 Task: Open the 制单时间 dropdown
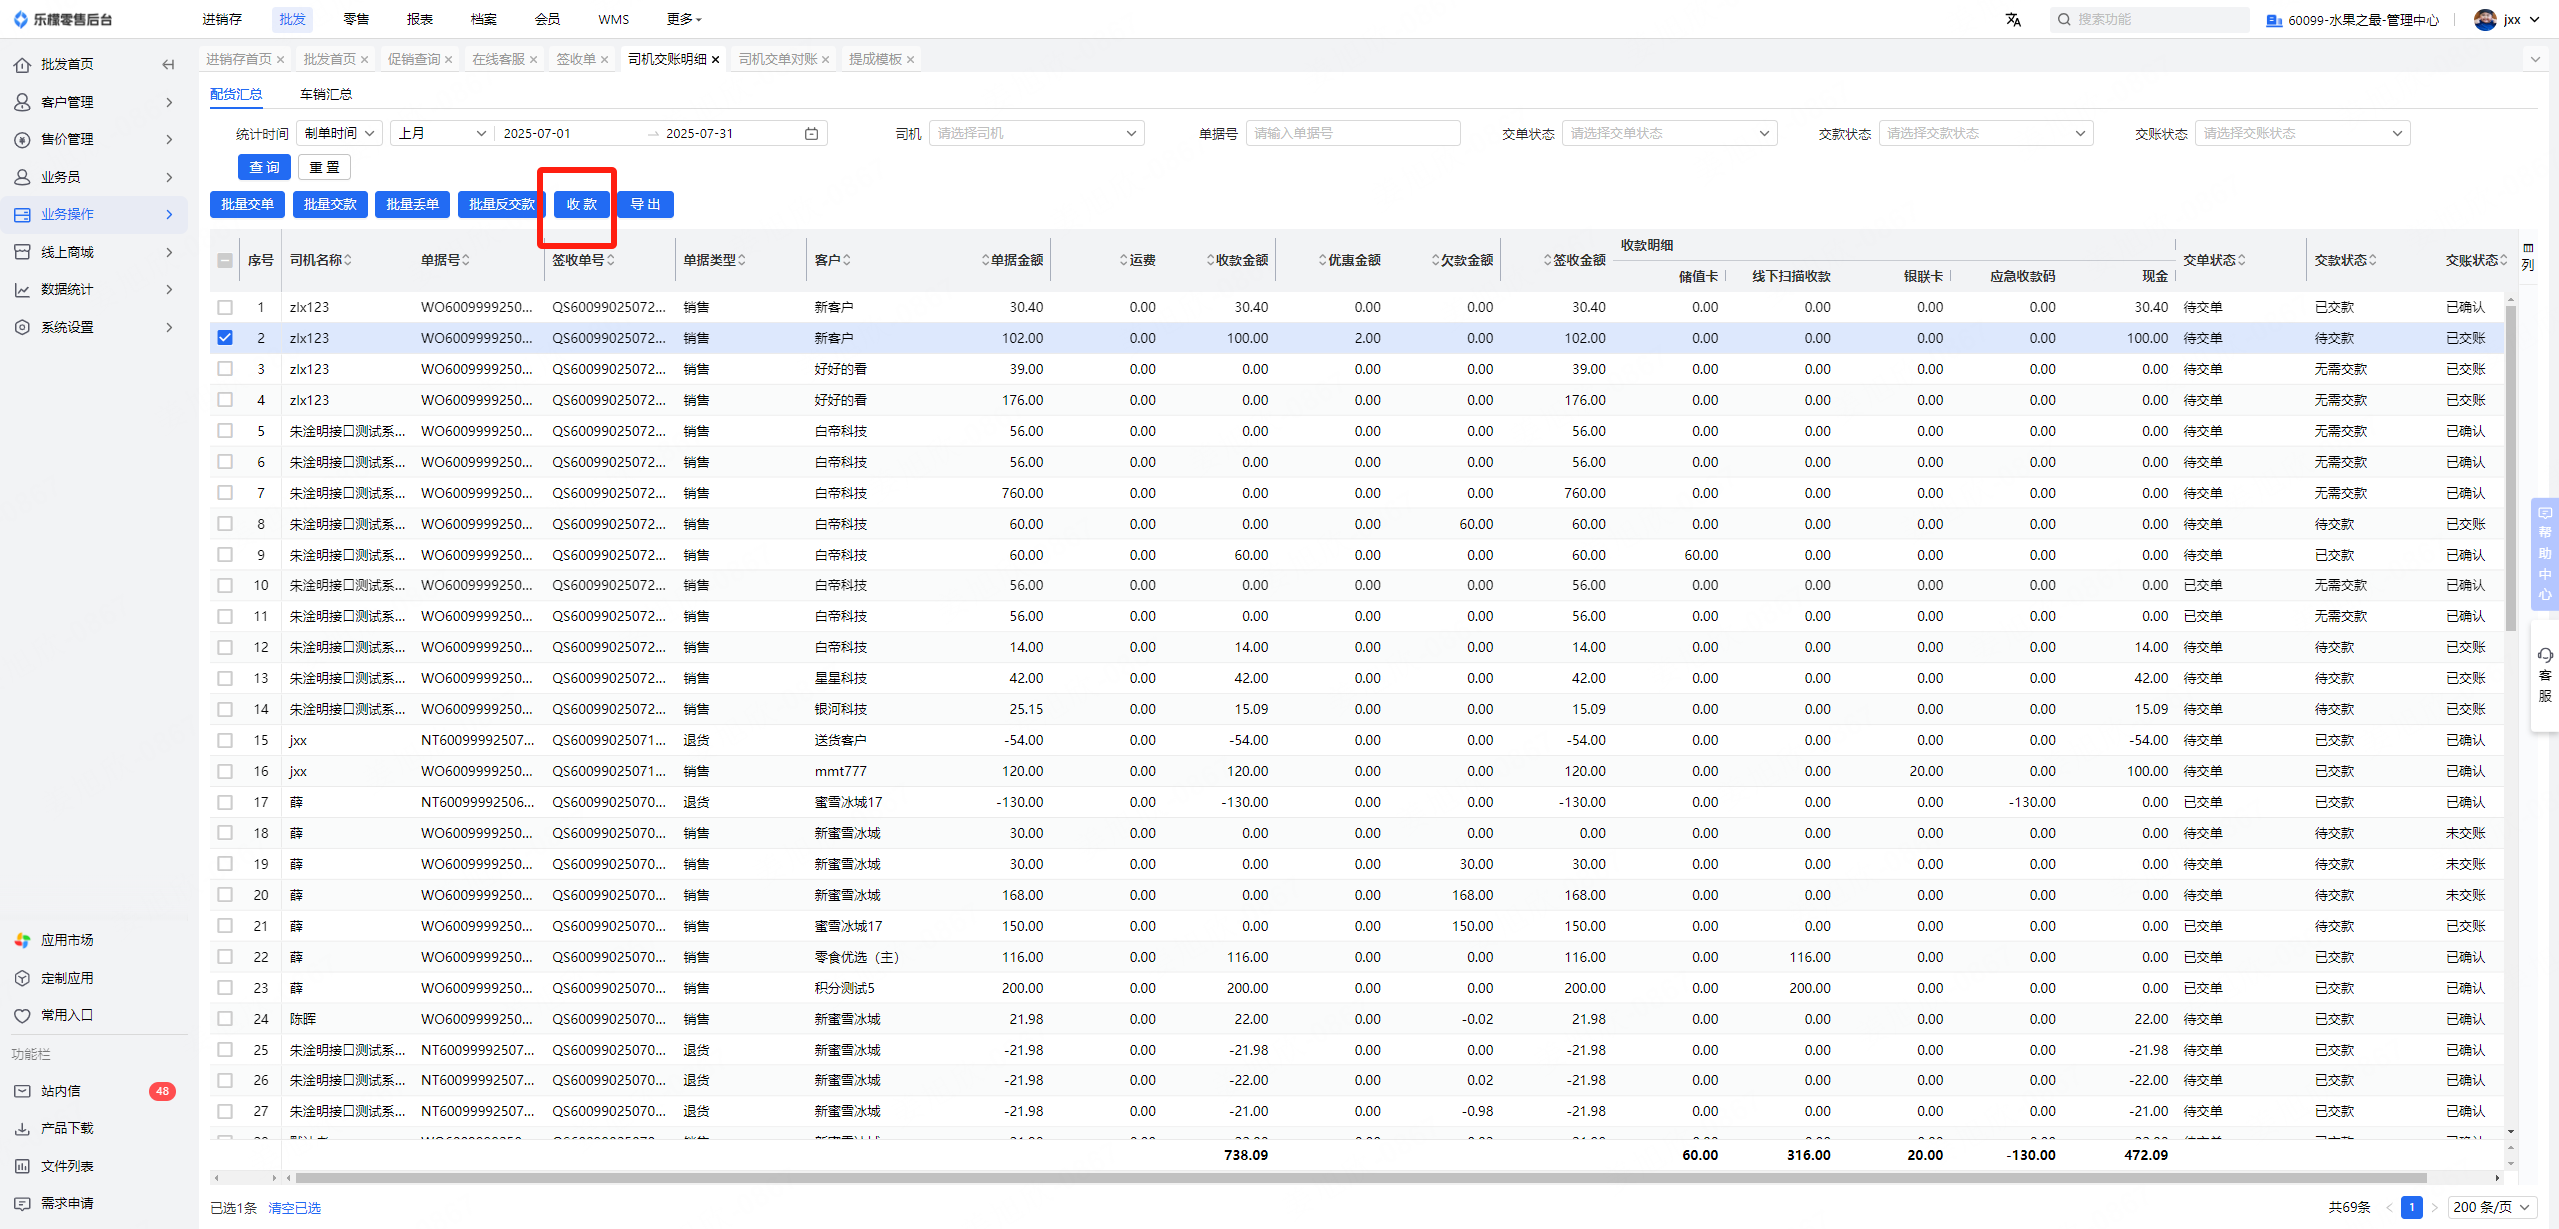339,134
